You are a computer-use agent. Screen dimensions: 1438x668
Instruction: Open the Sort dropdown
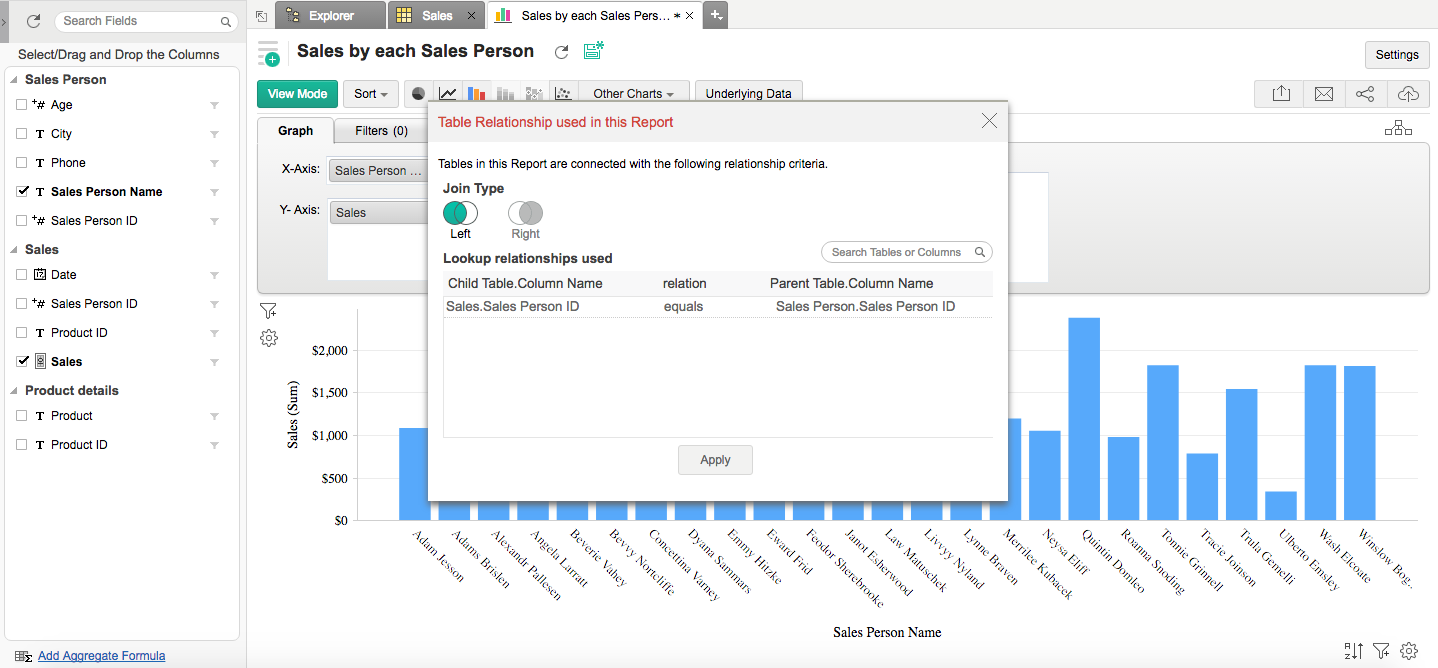coord(370,93)
